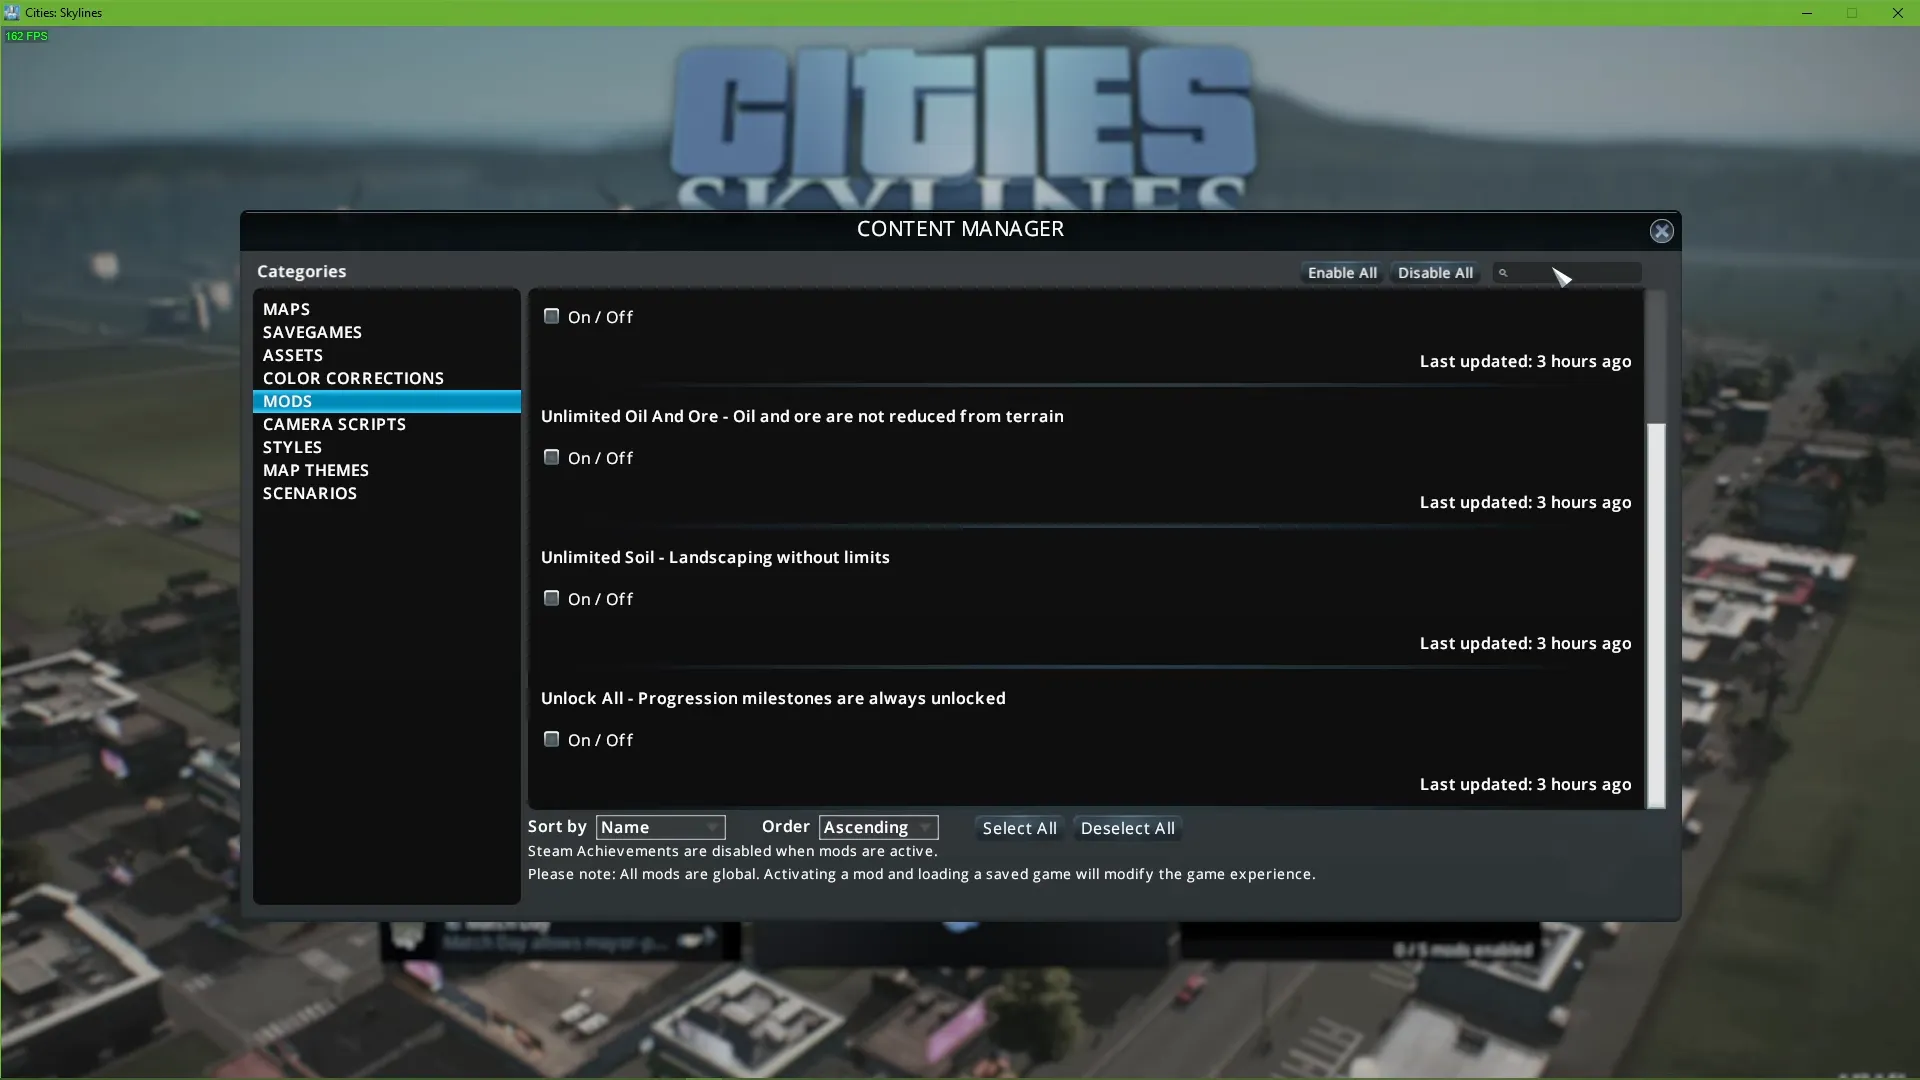Switch to the Assets category

coord(386,355)
